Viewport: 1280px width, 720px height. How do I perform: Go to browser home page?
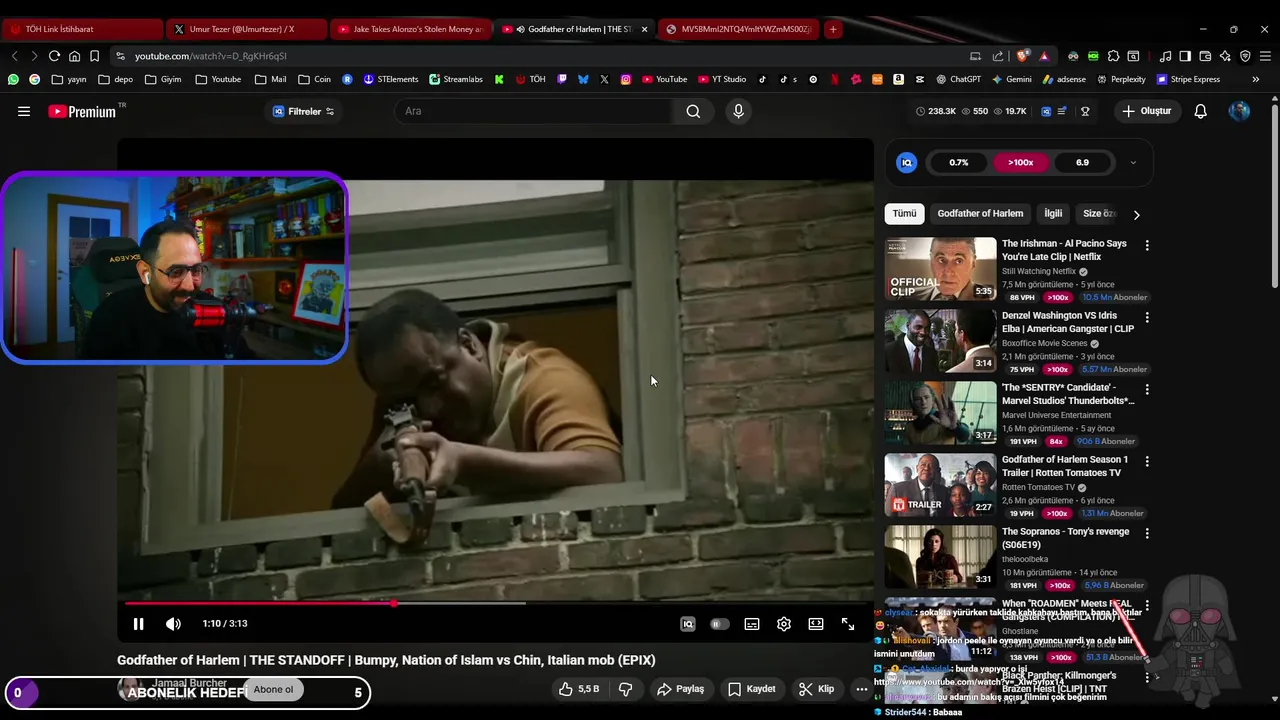tap(74, 56)
